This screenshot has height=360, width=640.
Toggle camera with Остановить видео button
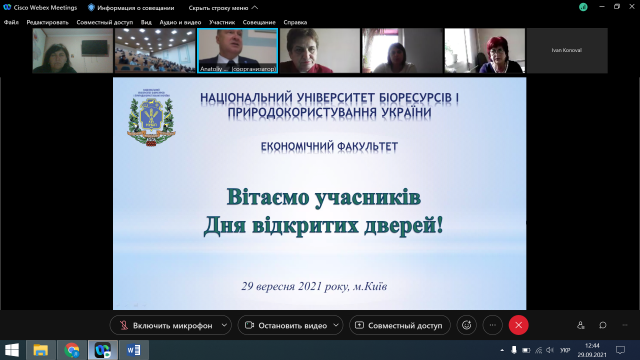pos(286,325)
